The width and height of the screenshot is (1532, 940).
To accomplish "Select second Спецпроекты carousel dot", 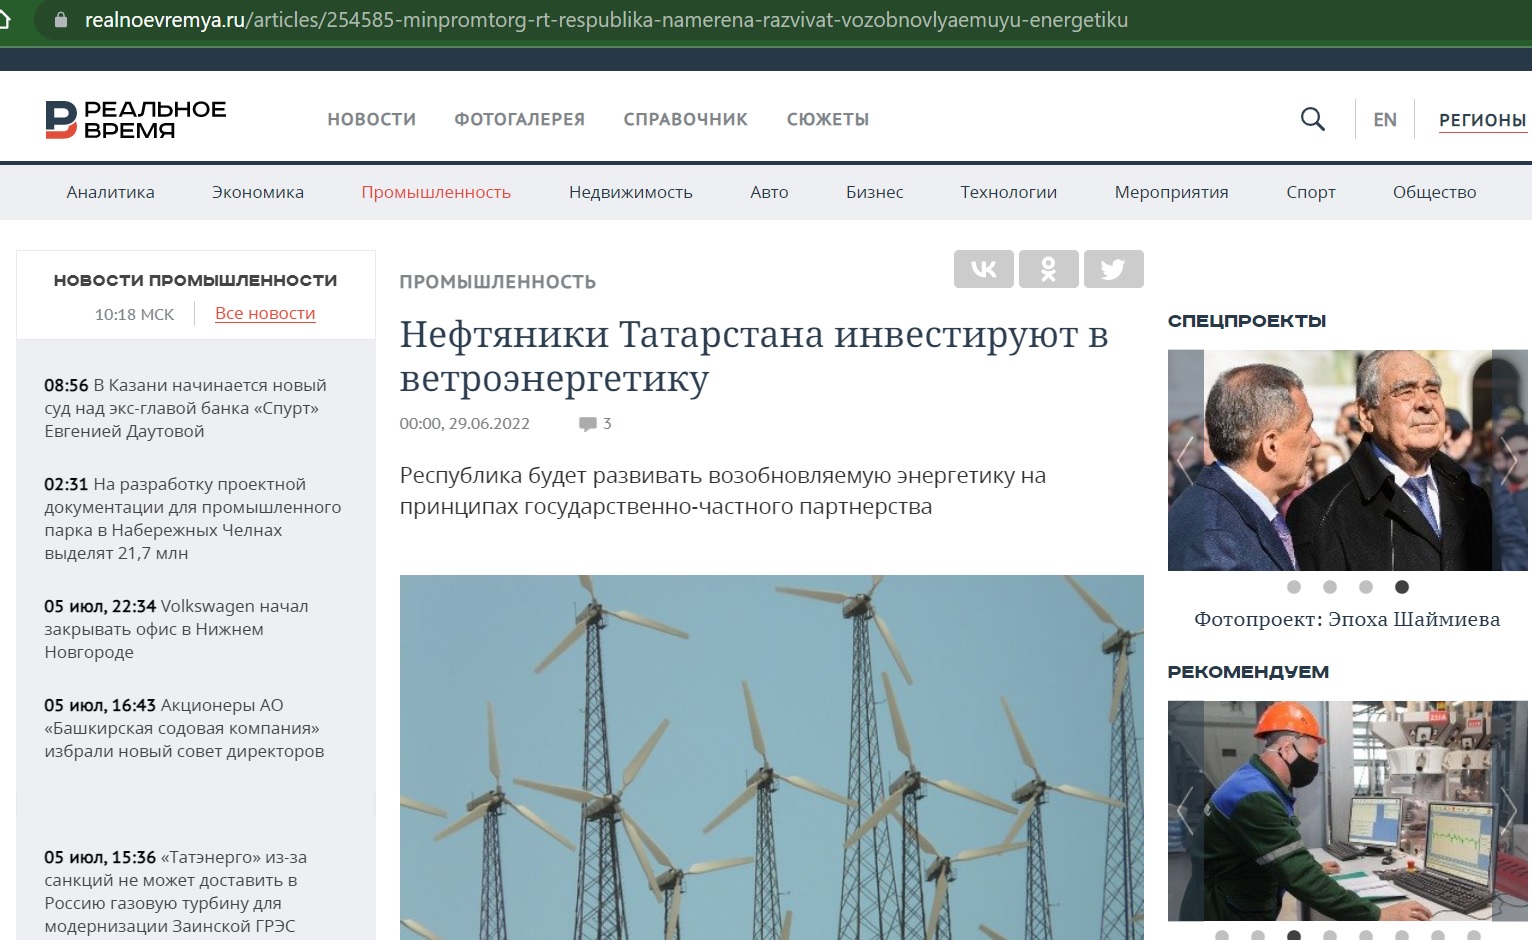I will click(1330, 587).
